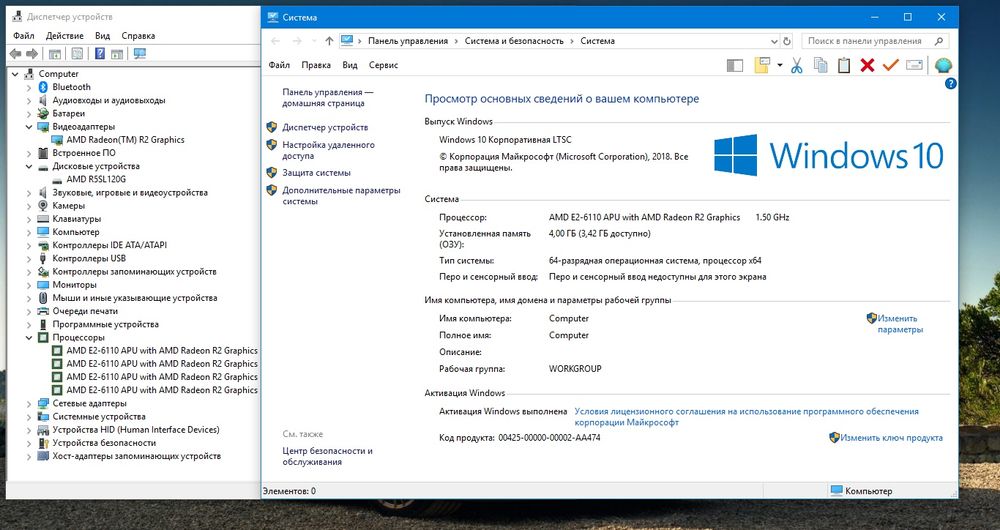Image resolution: width=1000 pixels, height=530 pixels.
Task: Click Система и безопасность in breadcrumb
Action: pyautogui.click(x=514, y=41)
